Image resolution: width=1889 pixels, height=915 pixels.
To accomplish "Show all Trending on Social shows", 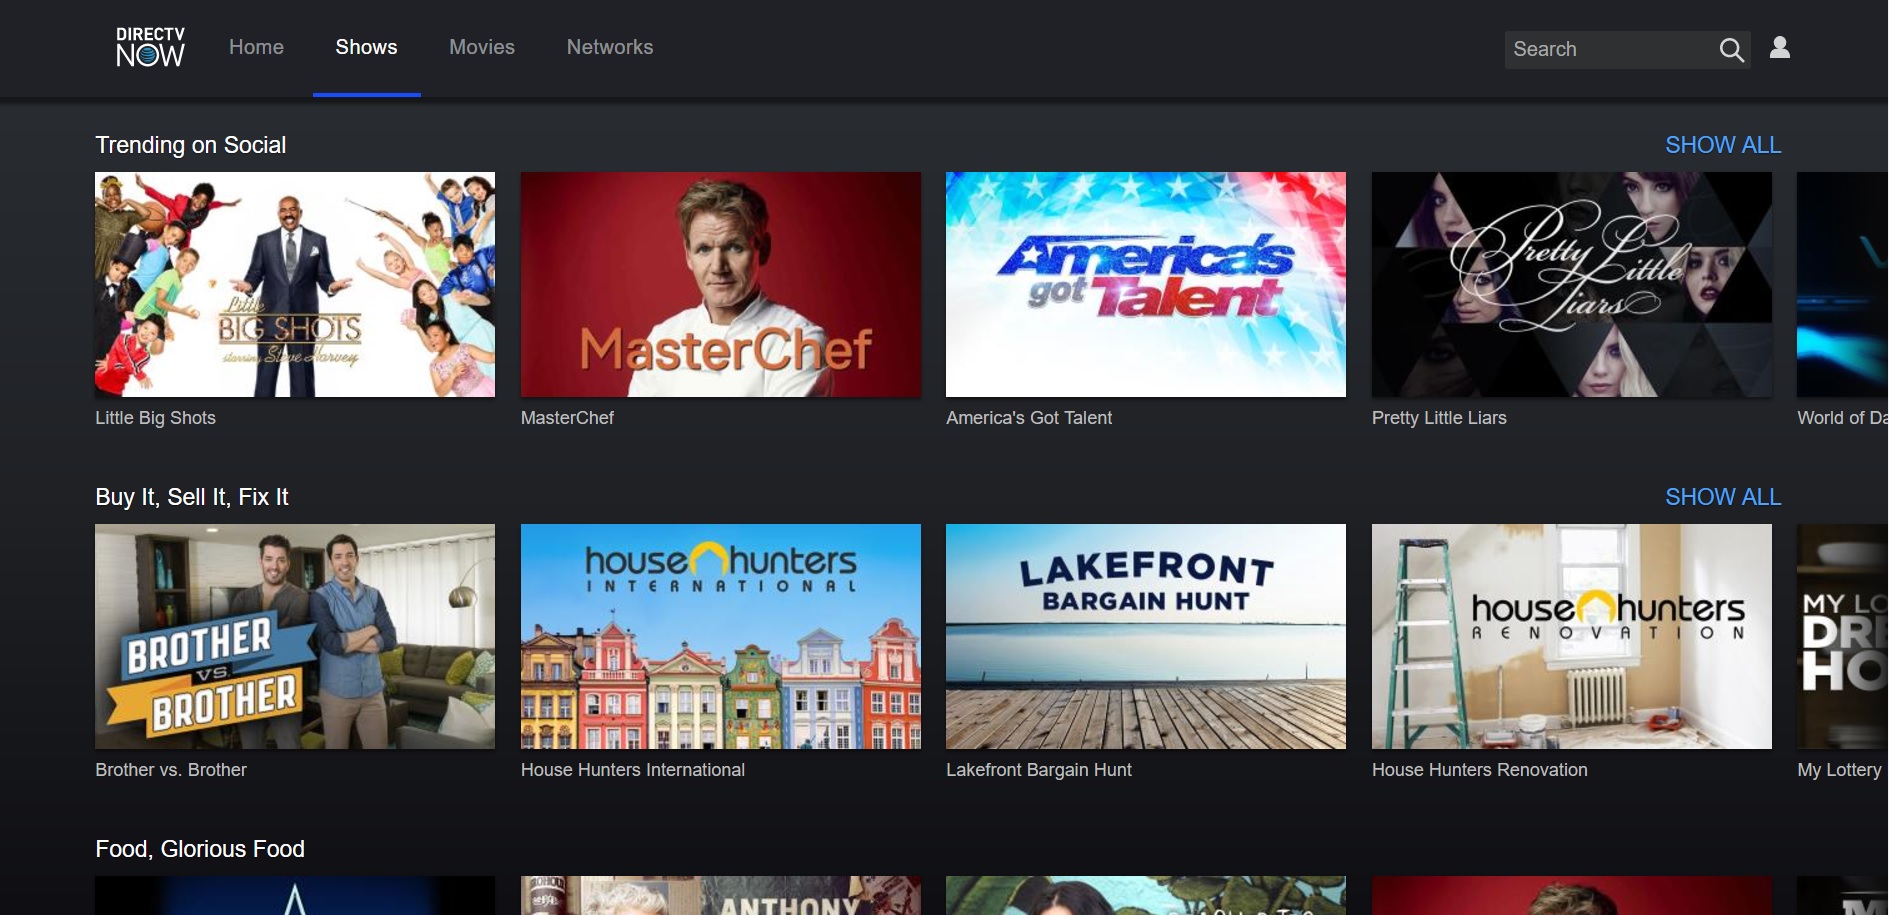I will (x=1722, y=145).
